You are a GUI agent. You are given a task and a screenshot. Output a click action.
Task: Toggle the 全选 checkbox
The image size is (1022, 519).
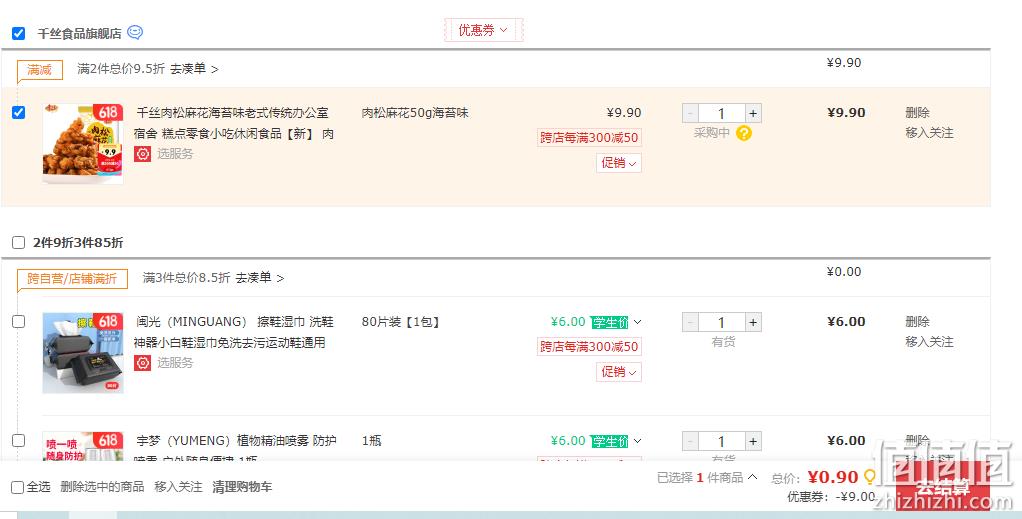[x=18, y=488]
